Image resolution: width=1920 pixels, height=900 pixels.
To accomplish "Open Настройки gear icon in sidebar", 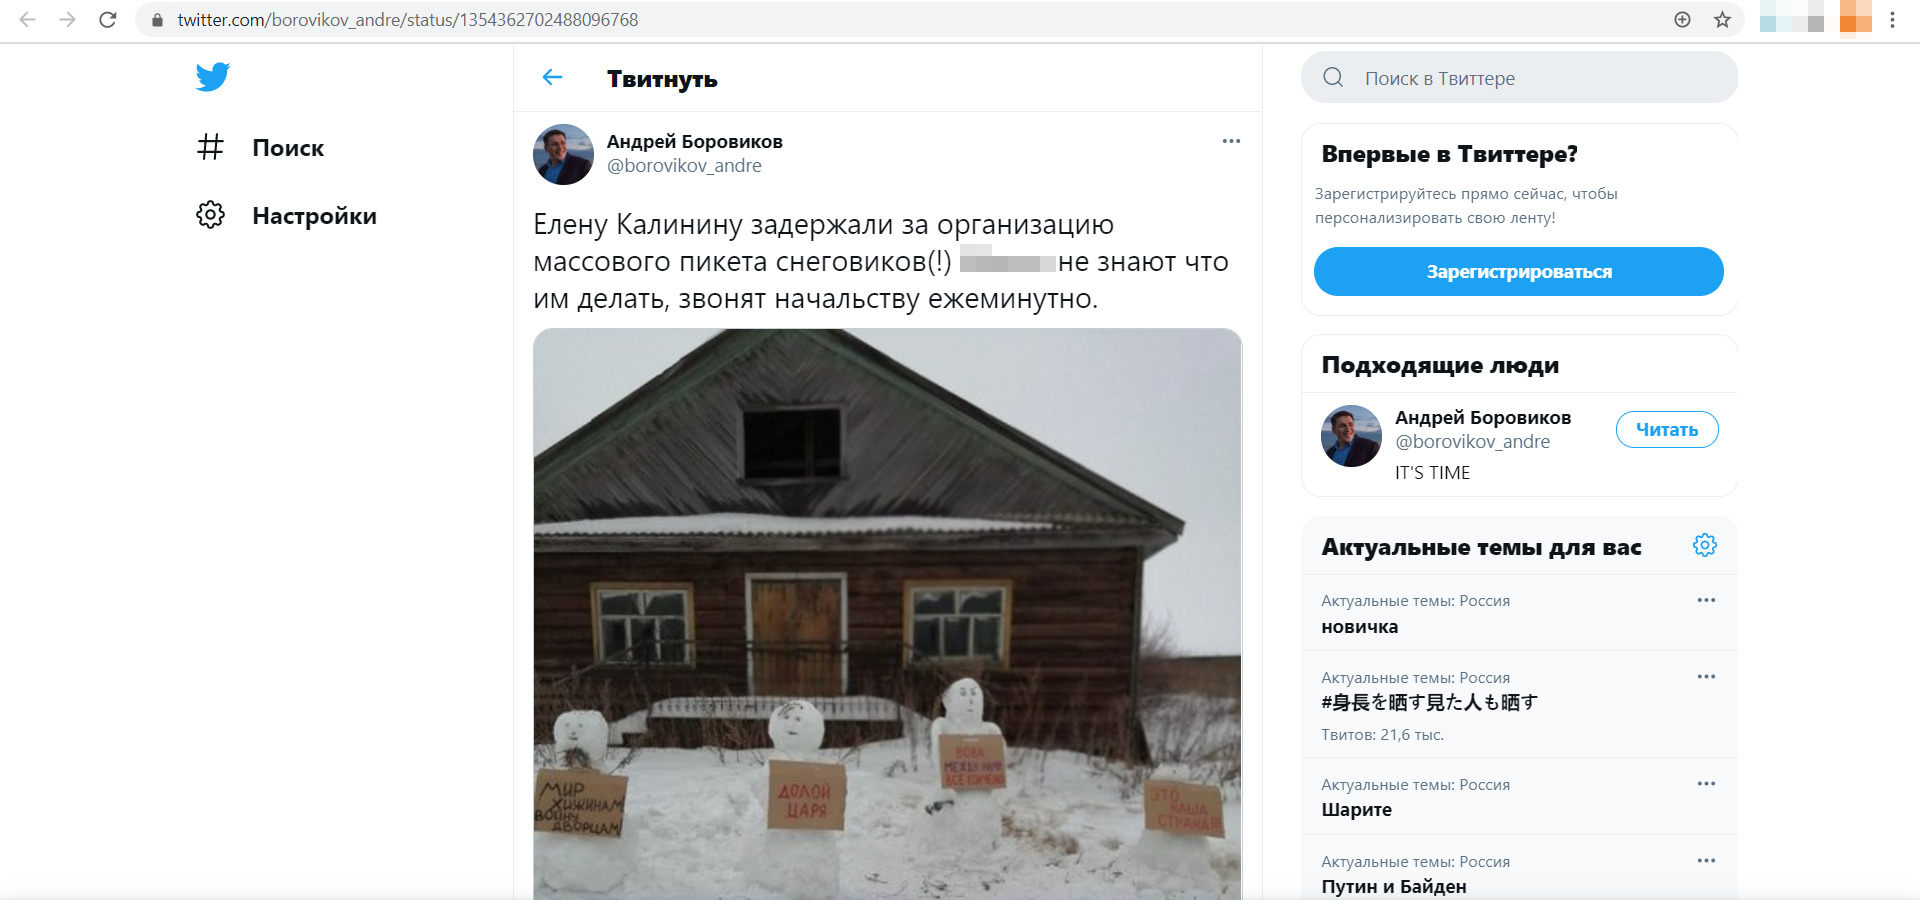I will [210, 215].
